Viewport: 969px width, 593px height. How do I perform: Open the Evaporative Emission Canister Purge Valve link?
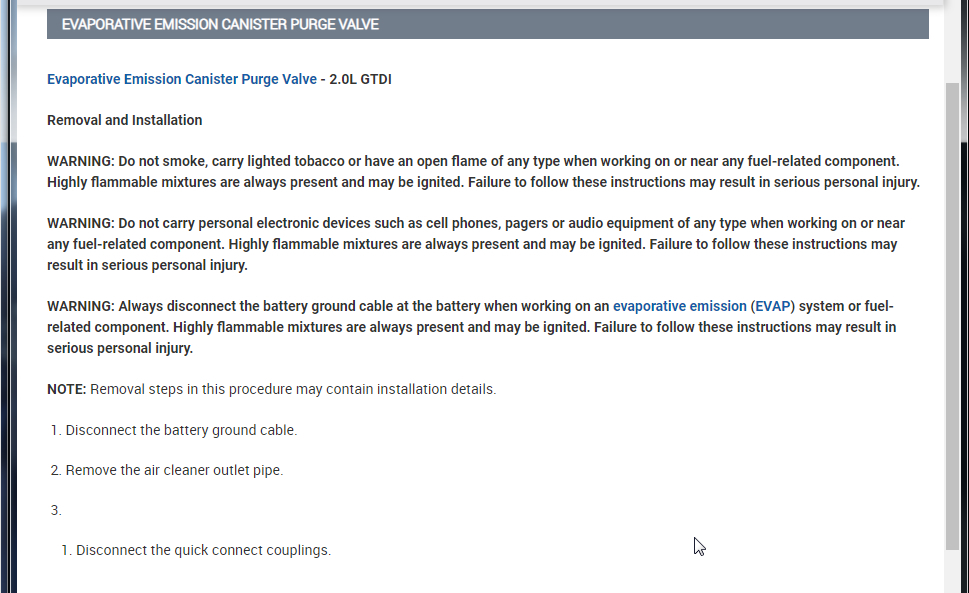pyautogui.click(x=182, y=79)
